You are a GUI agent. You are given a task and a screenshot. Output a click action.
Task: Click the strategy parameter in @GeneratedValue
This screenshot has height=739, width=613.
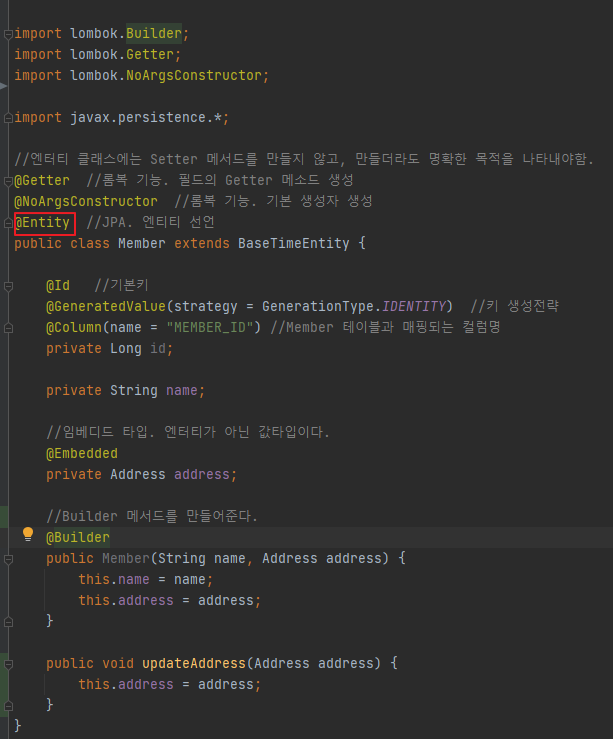click(x=205, y=306)
